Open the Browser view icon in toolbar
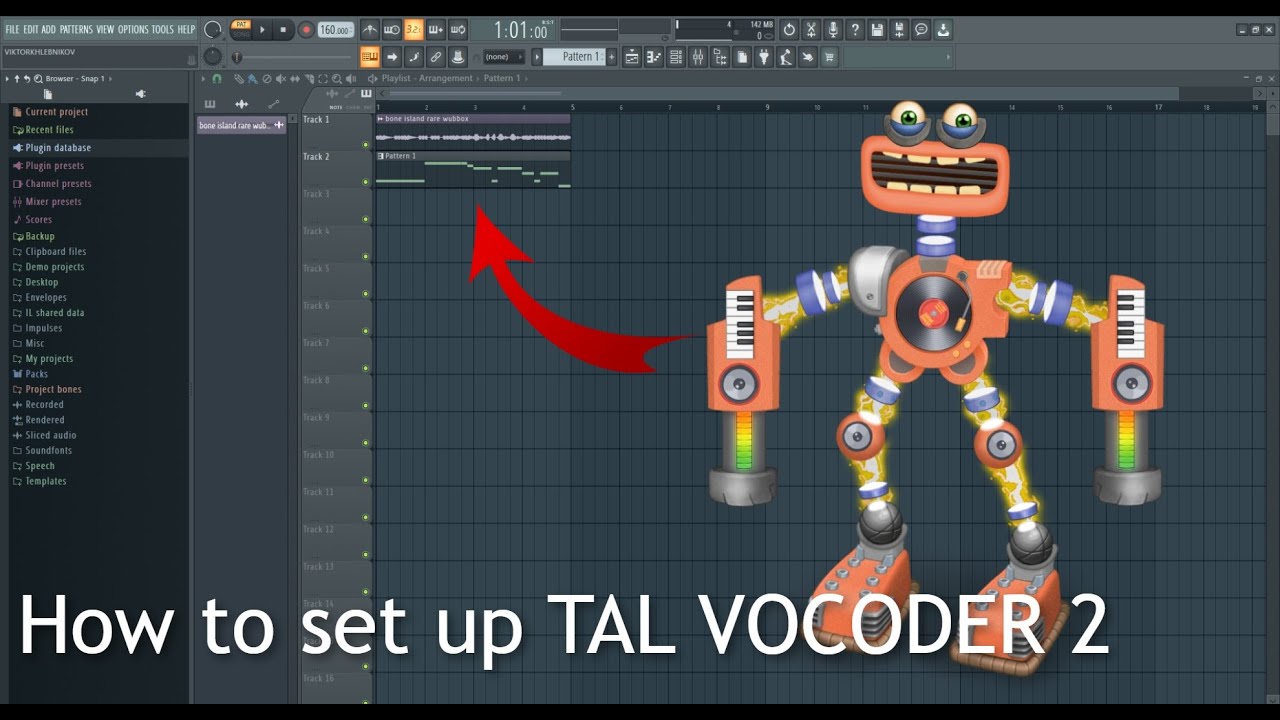The width and height of the screenshot is (1280, 720). 720,57
